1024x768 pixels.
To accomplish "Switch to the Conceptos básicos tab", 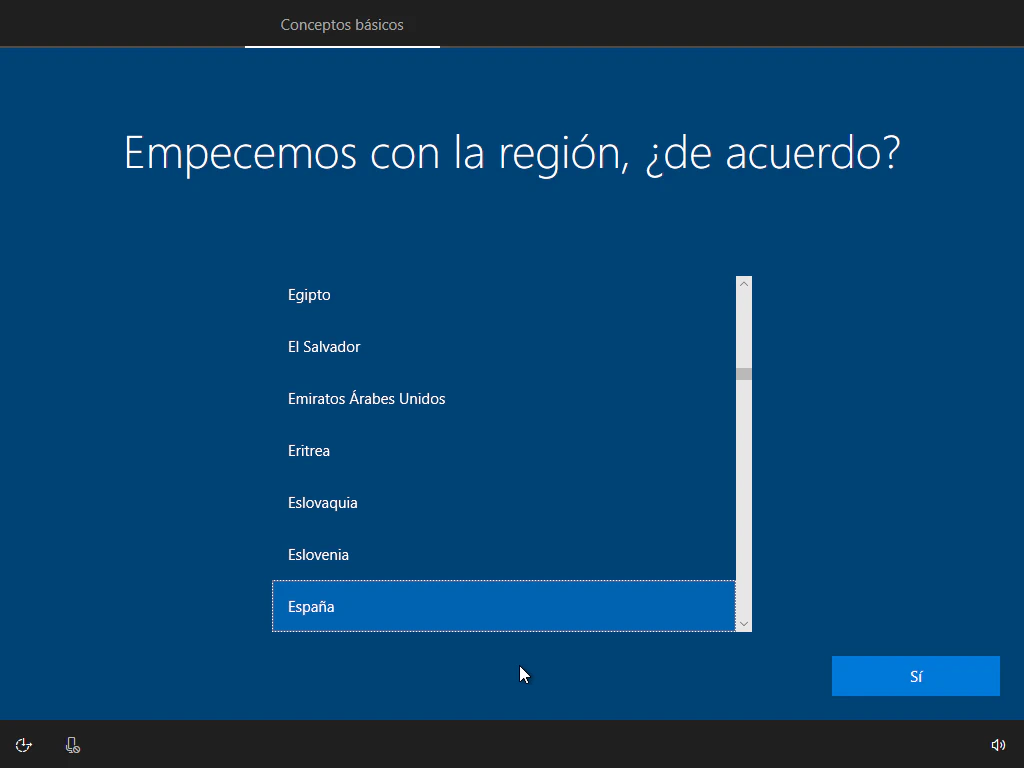I will pyautogui.click(x=342, y=25).
